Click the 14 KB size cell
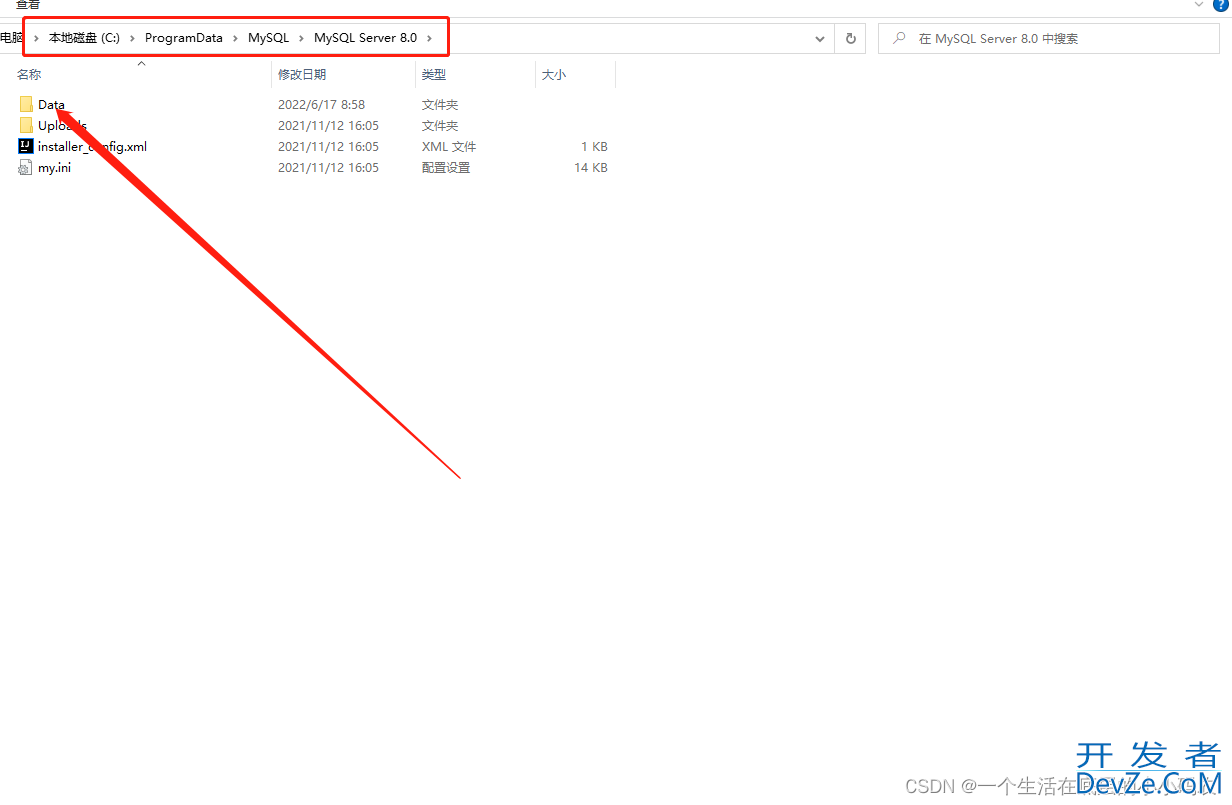Image resolution: width=1232 pixels, height=805 pixels. tap(590, 167)
